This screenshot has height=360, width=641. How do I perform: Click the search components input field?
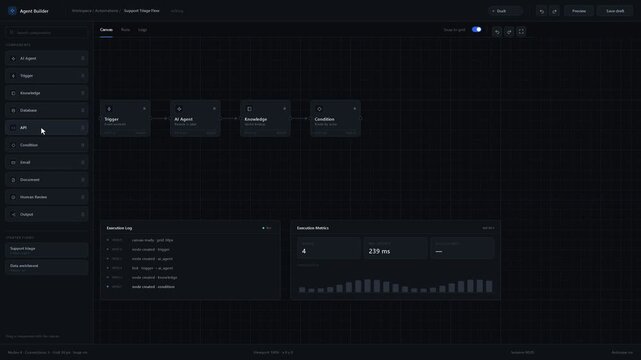pyautogui.click(x=47, y=33)
